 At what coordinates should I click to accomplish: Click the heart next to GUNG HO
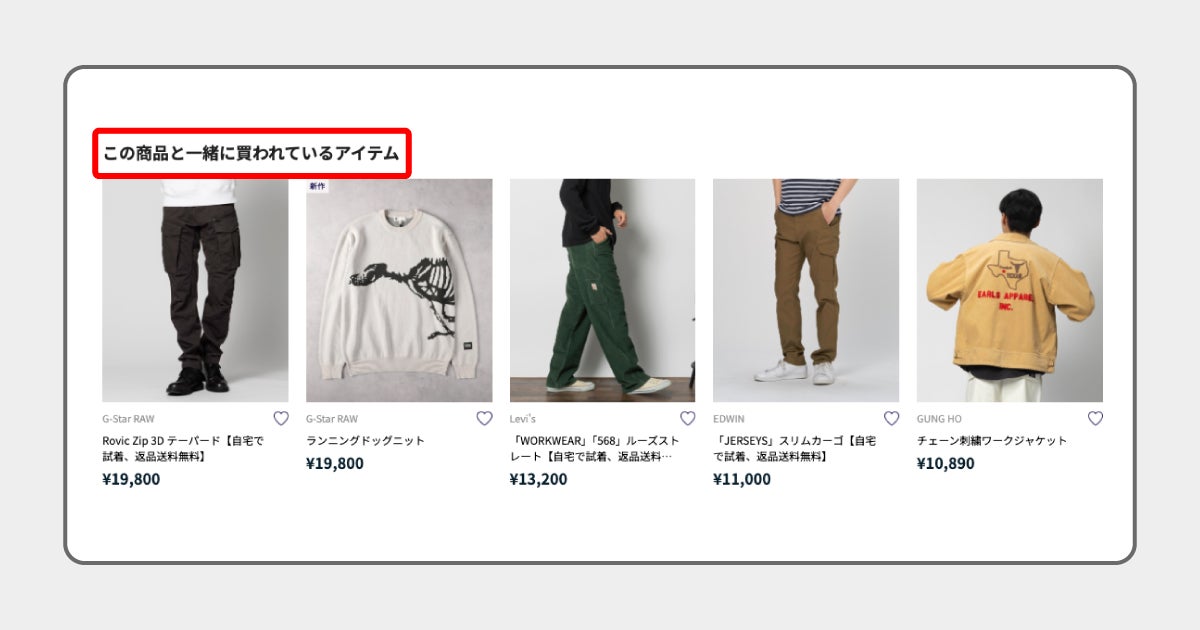click(1095, 419)
